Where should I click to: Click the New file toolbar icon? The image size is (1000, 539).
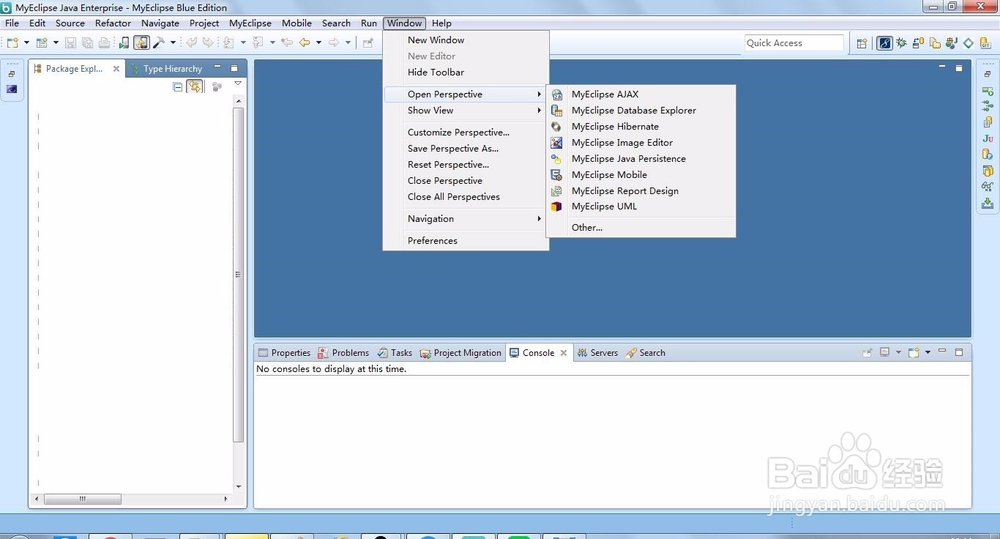click(x=13, y=43)
